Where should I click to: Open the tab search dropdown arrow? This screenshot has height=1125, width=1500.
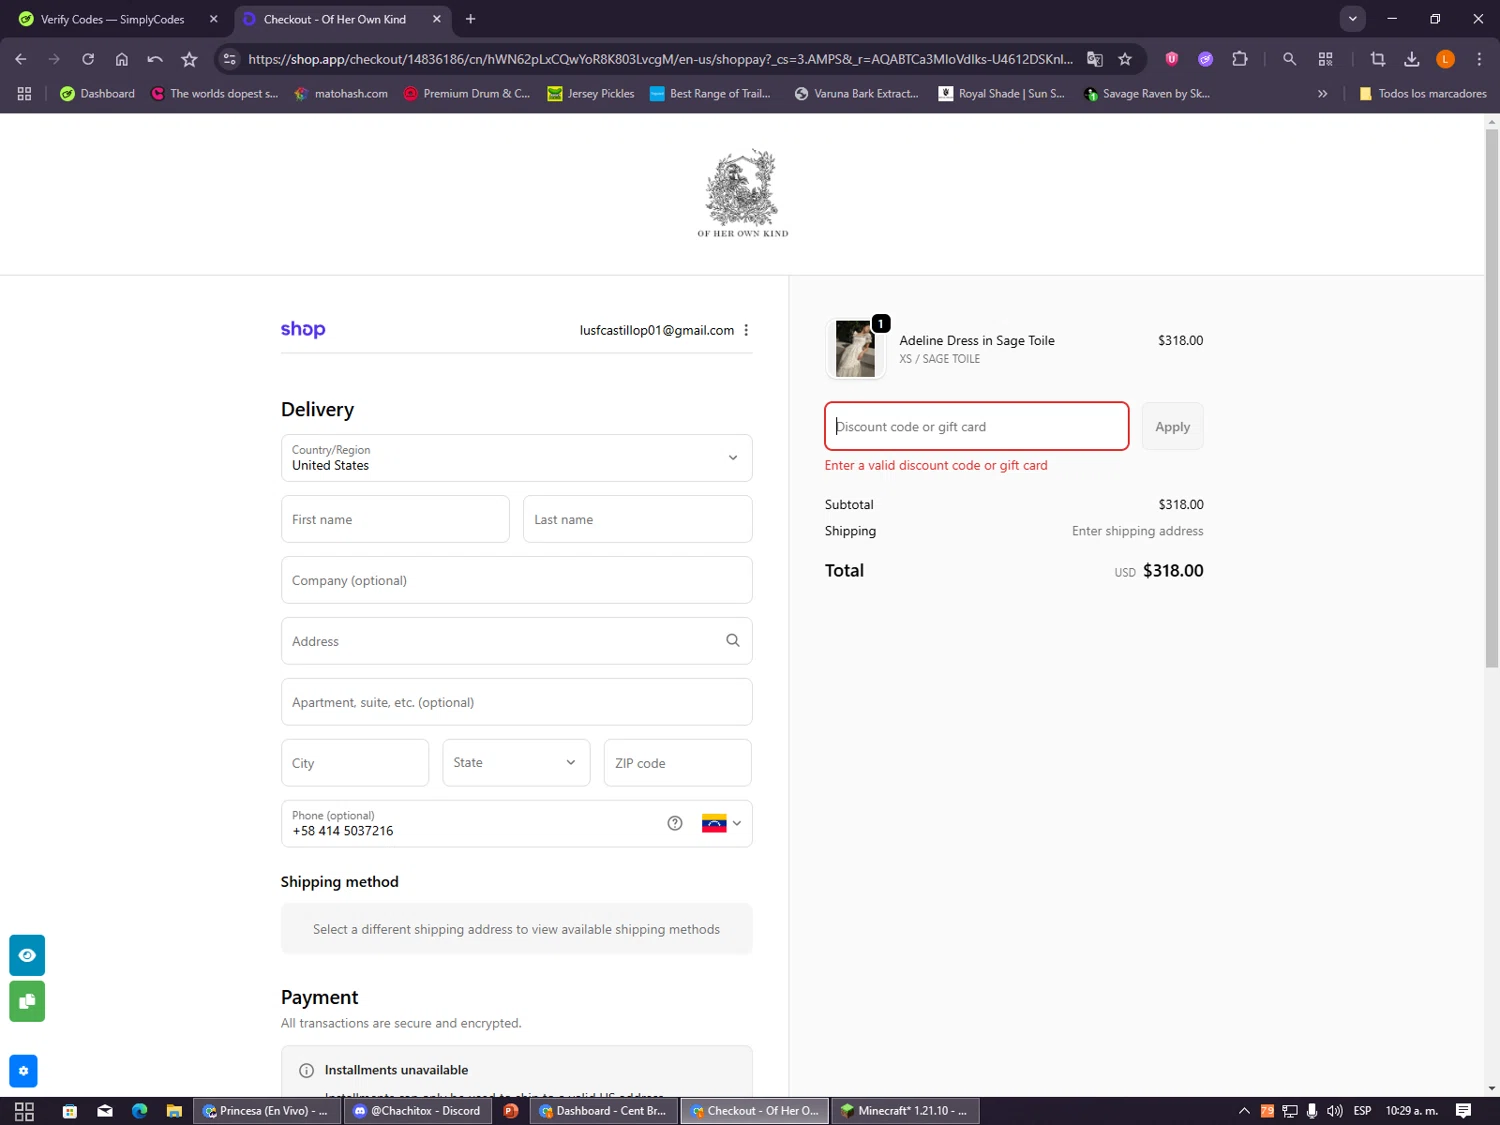pos(1352,19)
